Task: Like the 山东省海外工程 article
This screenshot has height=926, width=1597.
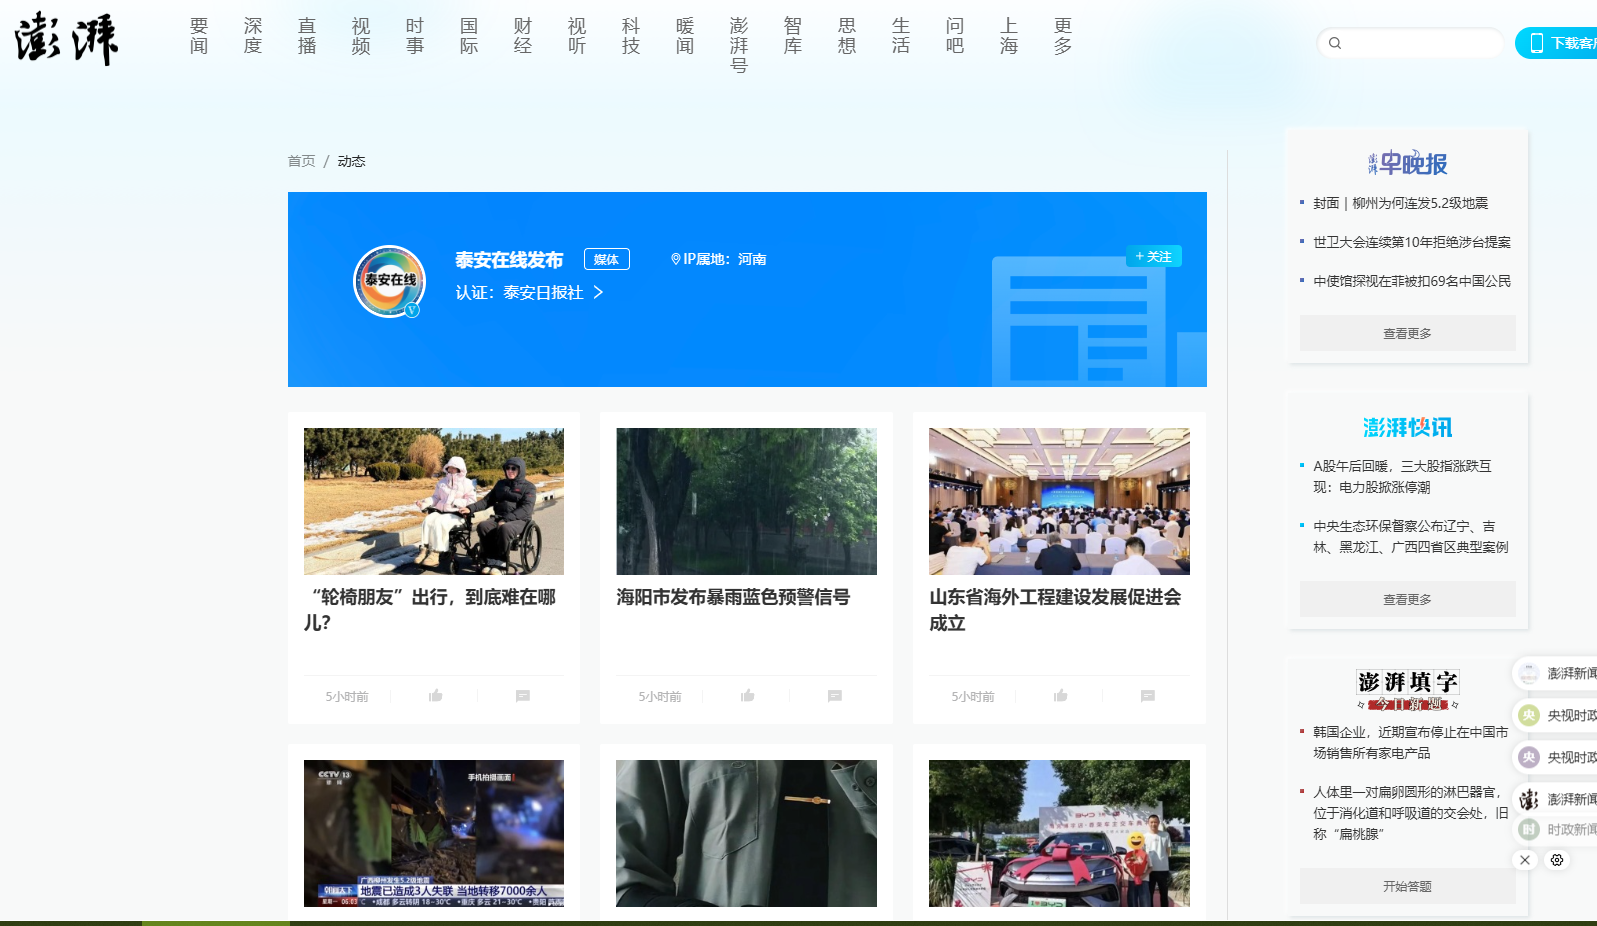Action: [x=1060, y=696]
